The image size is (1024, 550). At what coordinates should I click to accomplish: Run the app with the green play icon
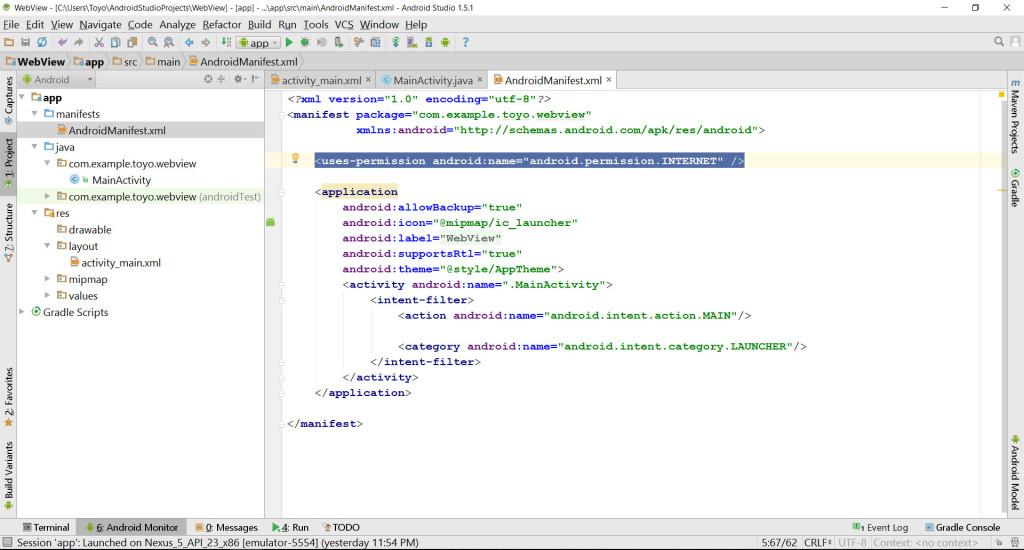[x=289, y=42]
